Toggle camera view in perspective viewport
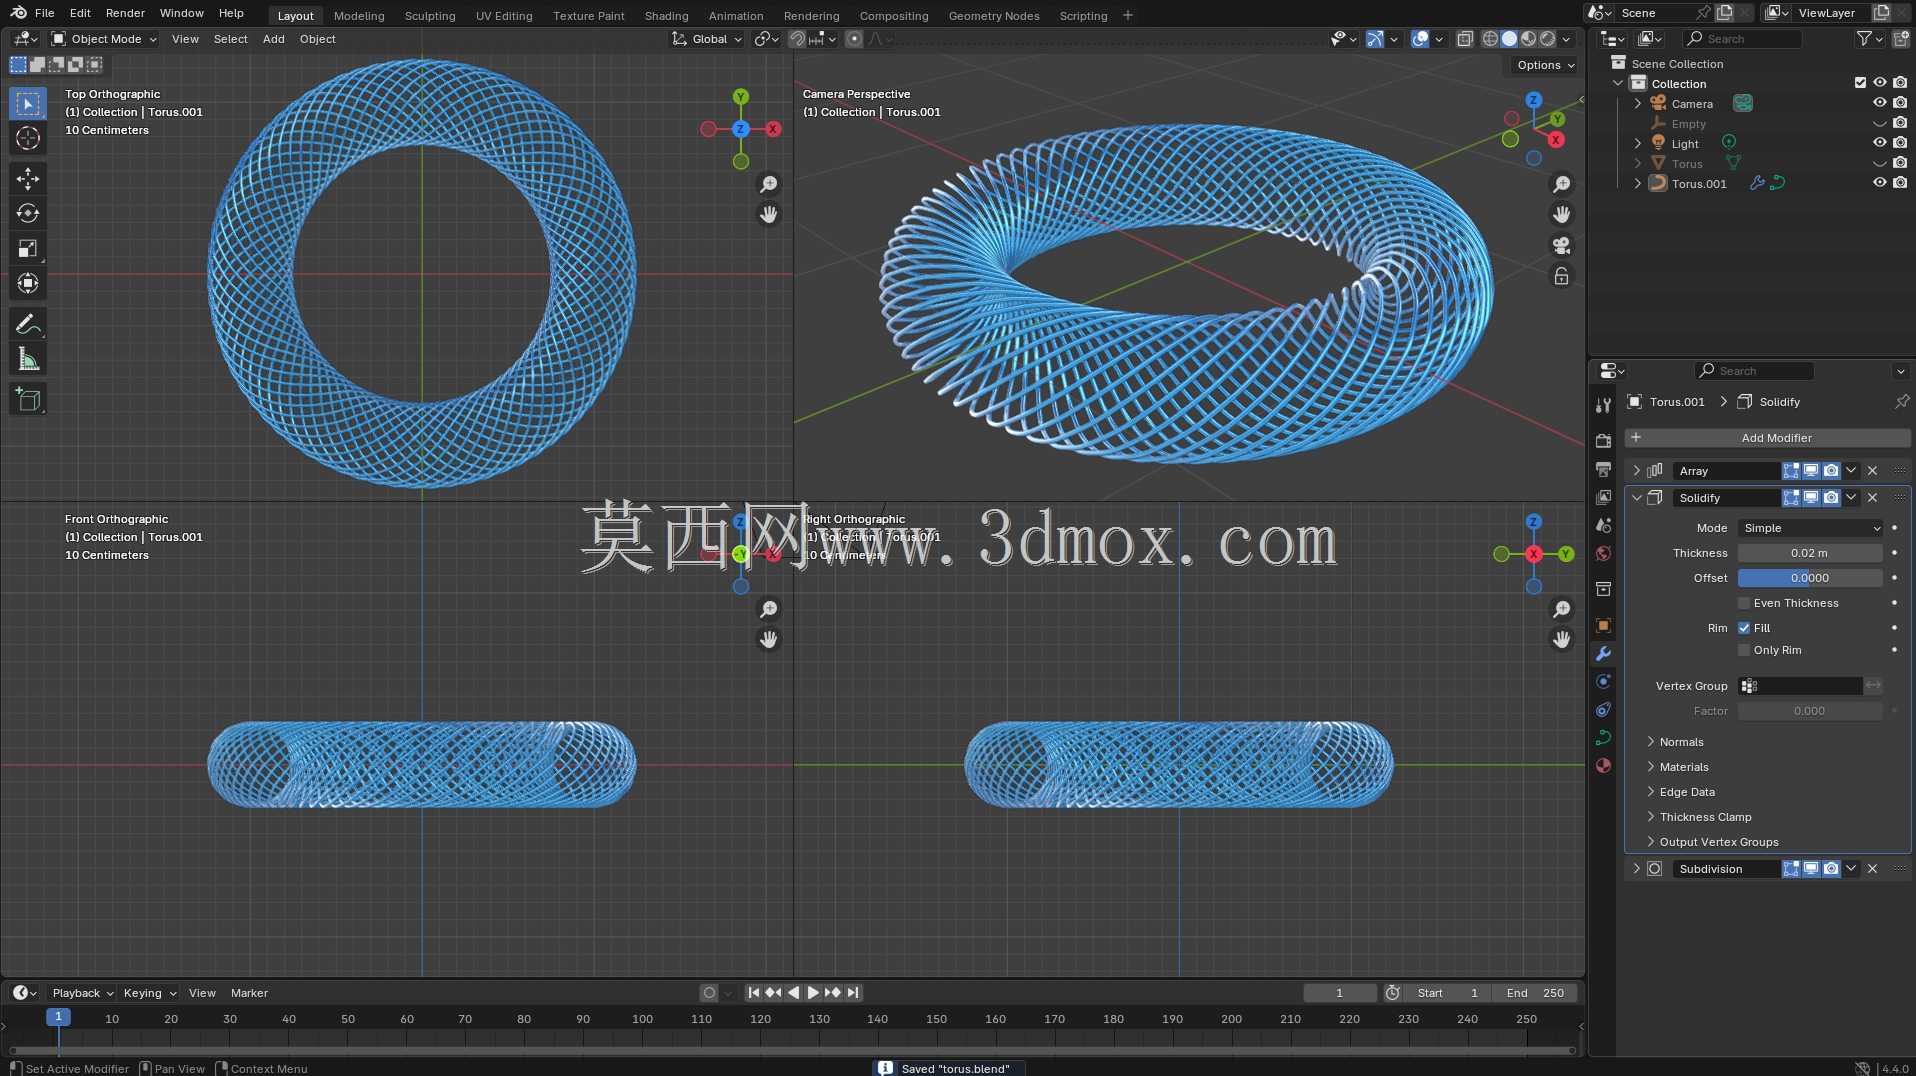The height and width of the screenshot is (1076, 1916). pyautogui.click(x=1561, y=245)
